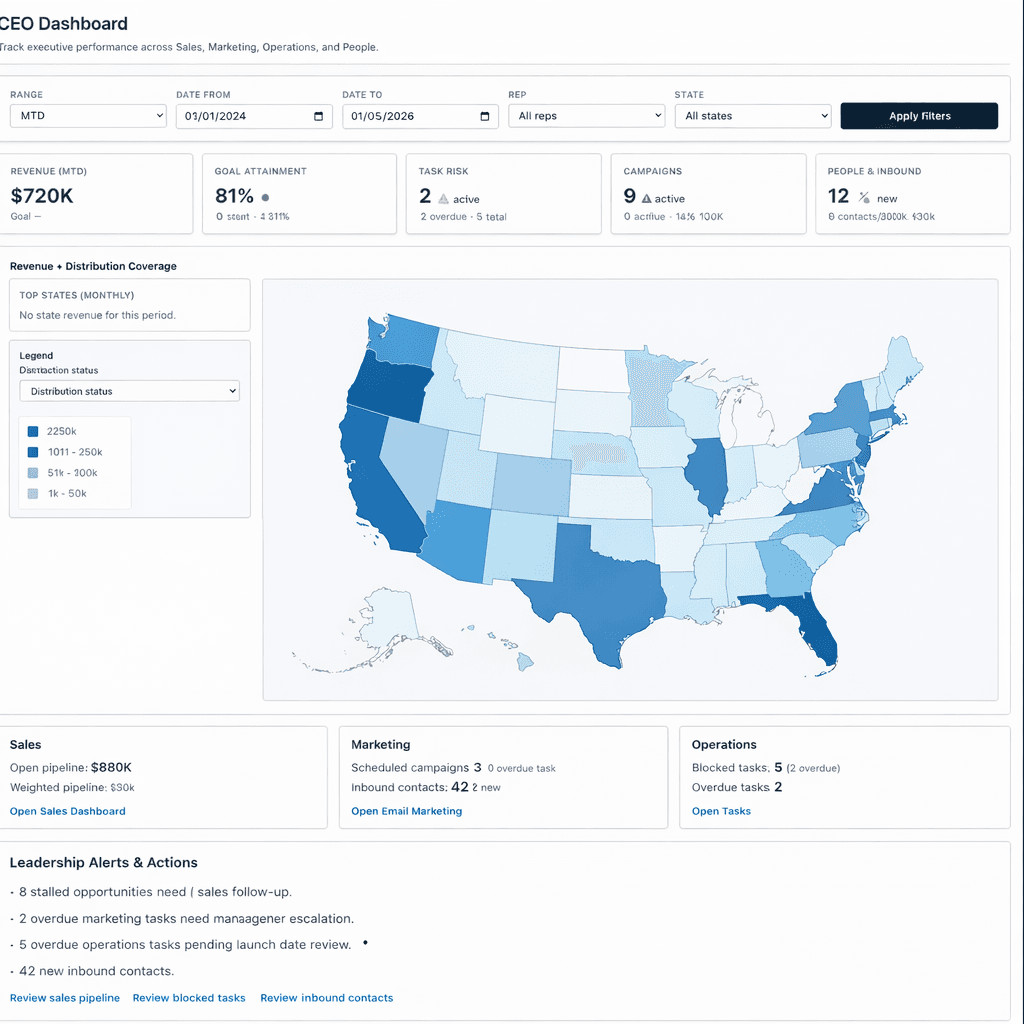Open Tasks from the Operations card
This screenshot has width=1024, height=1024.
(x=721, y=811)
